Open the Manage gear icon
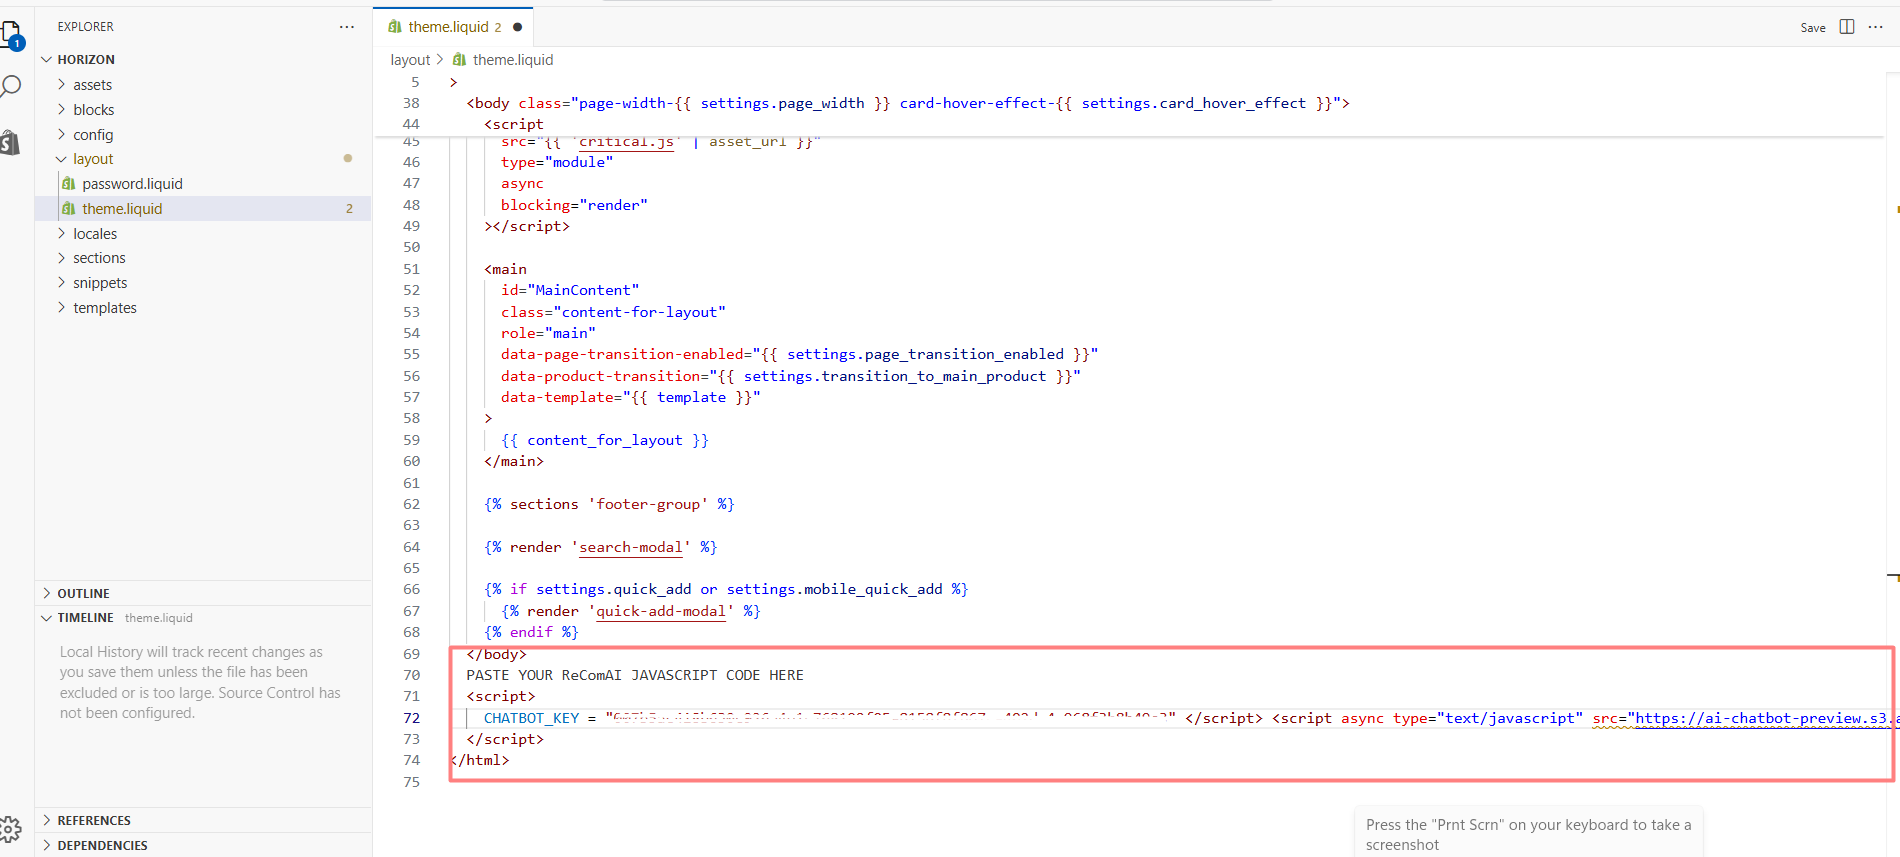Screen dimensions: 1900x857 pos(11,829)
